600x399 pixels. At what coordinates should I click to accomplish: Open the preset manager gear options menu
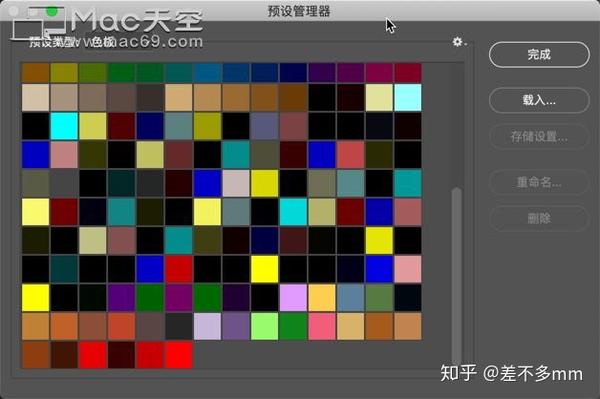(459, 42)
